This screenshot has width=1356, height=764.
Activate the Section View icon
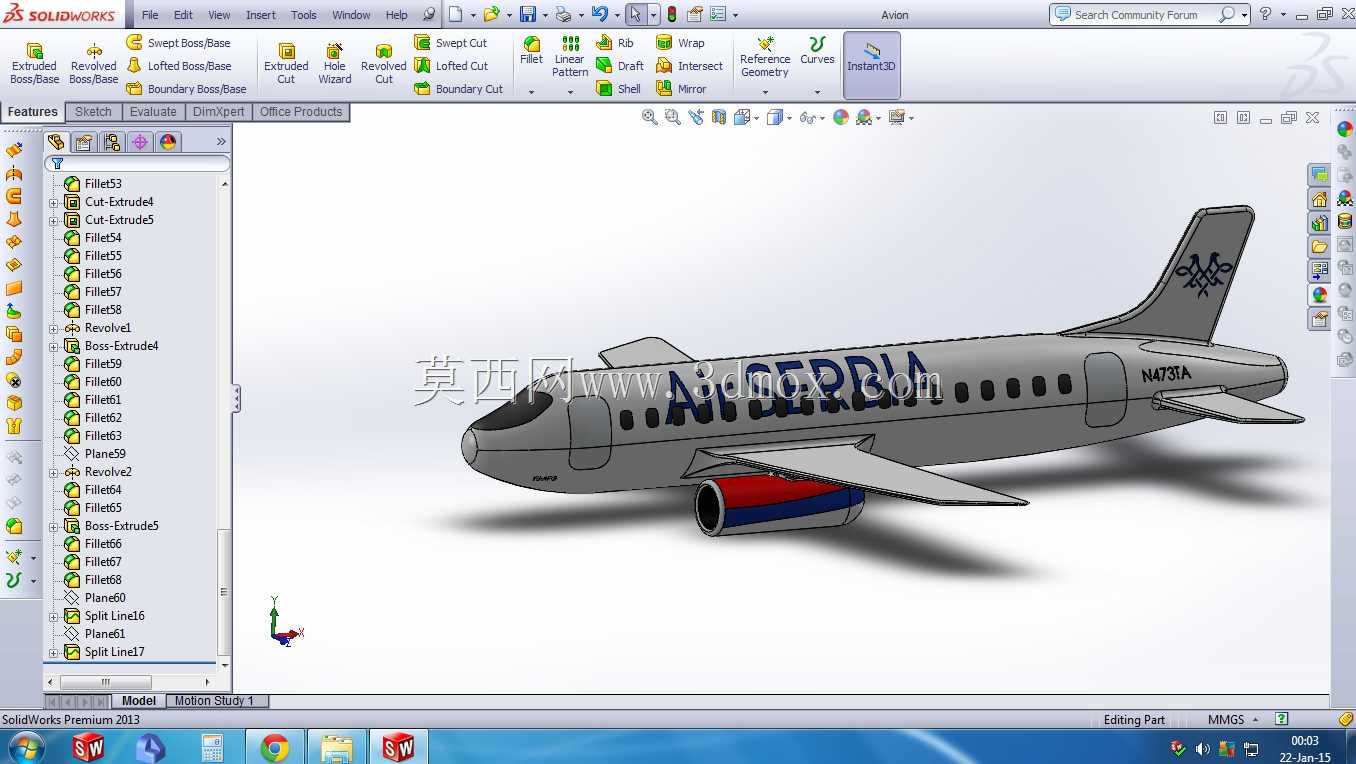click(719, 118)
